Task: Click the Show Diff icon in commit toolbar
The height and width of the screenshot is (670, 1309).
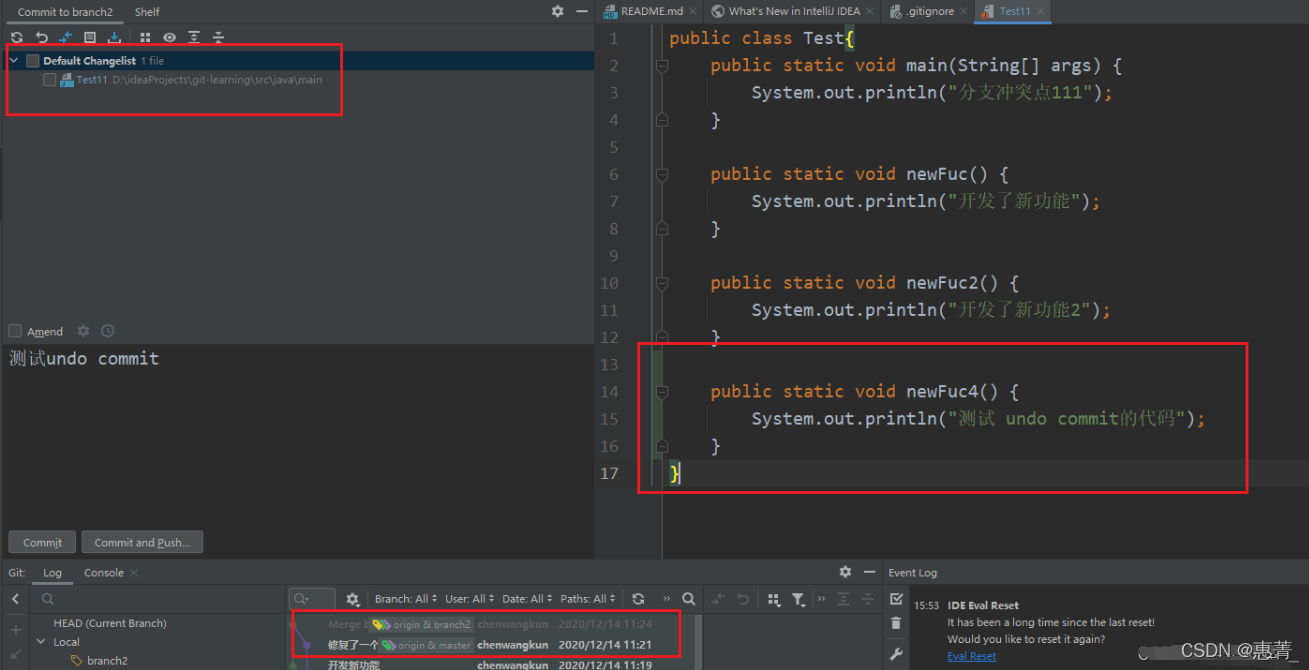Action: coord(66,37)
